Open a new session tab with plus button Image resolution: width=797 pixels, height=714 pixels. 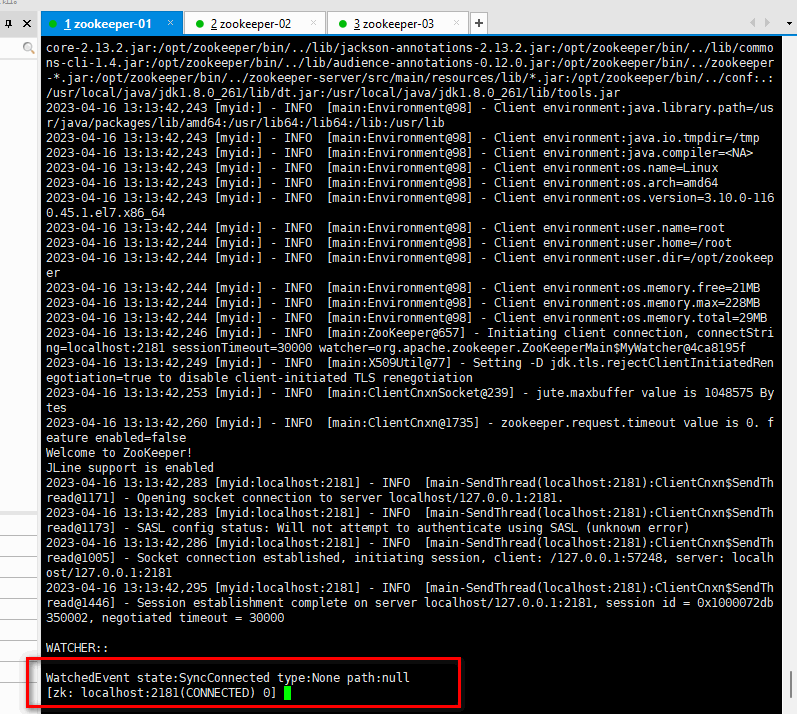pyautogui.click(x=478, y=23)
